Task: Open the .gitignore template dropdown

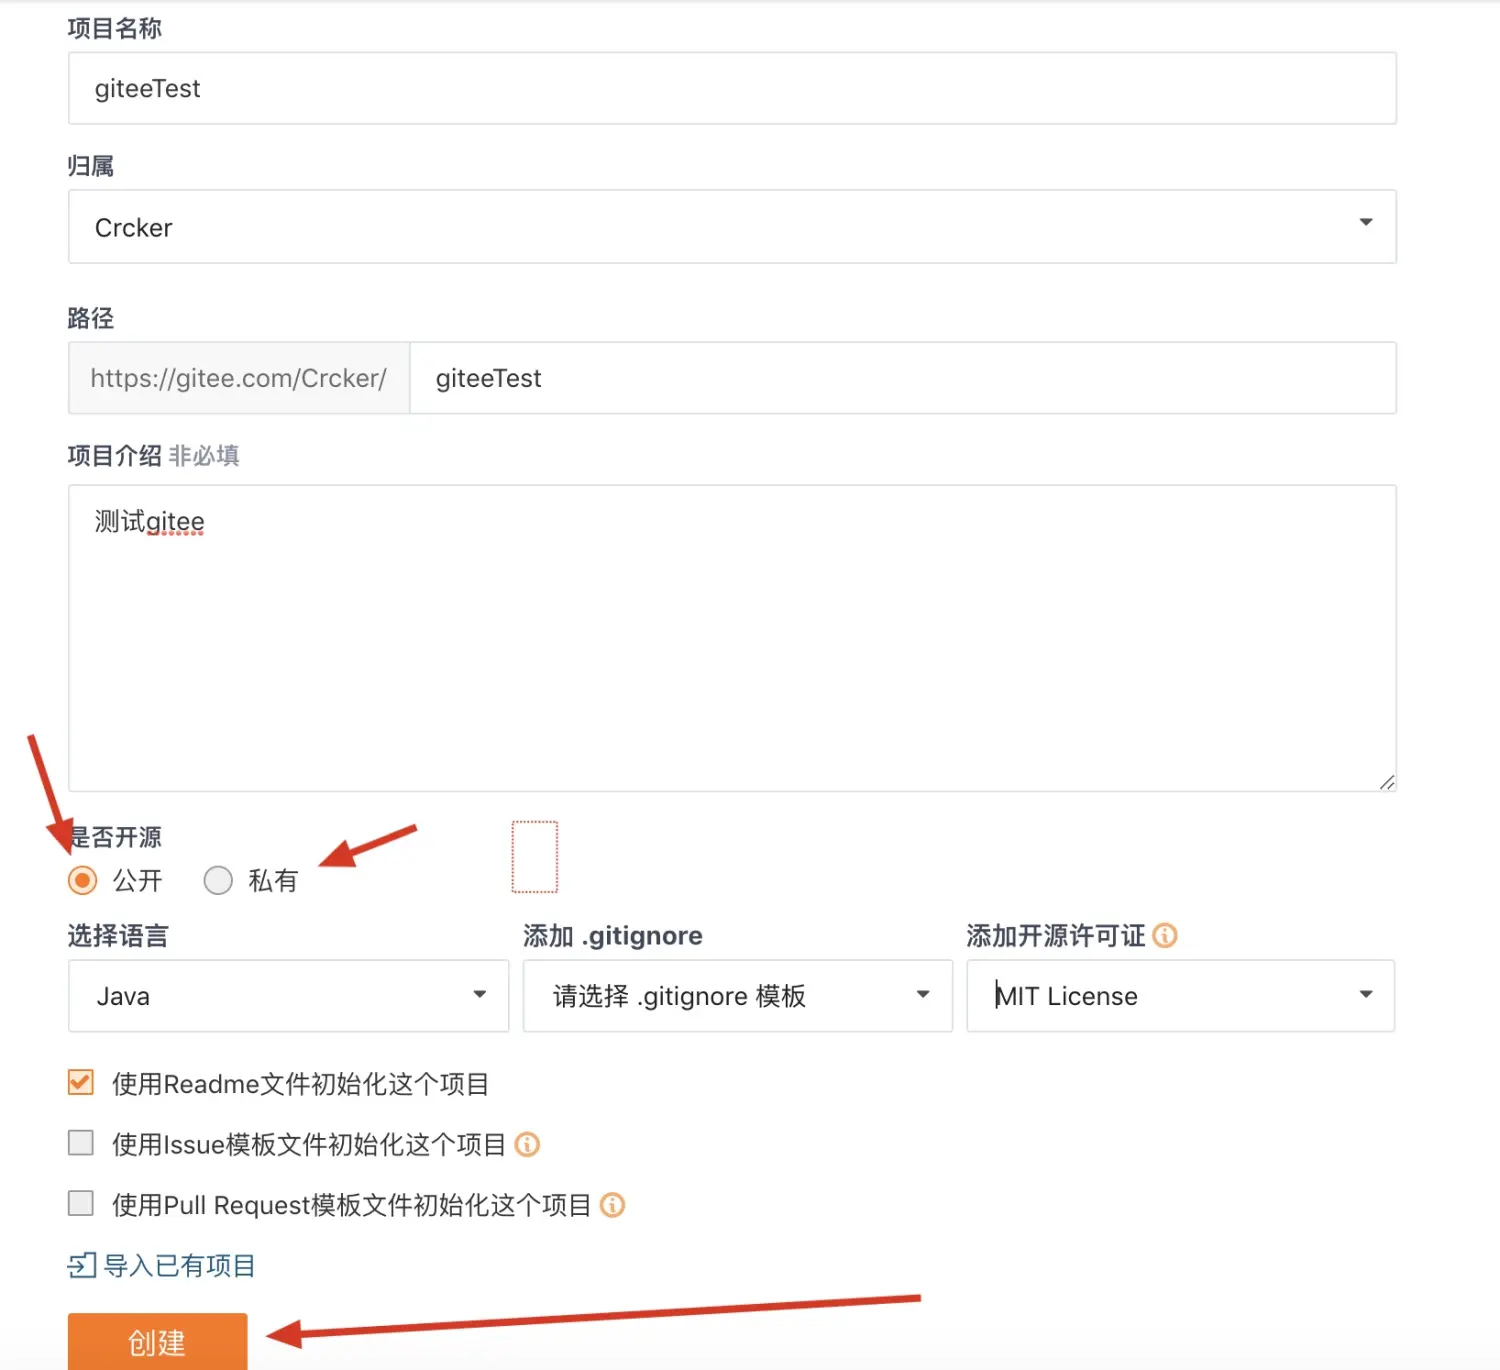Action: click(x=738, y=996)
